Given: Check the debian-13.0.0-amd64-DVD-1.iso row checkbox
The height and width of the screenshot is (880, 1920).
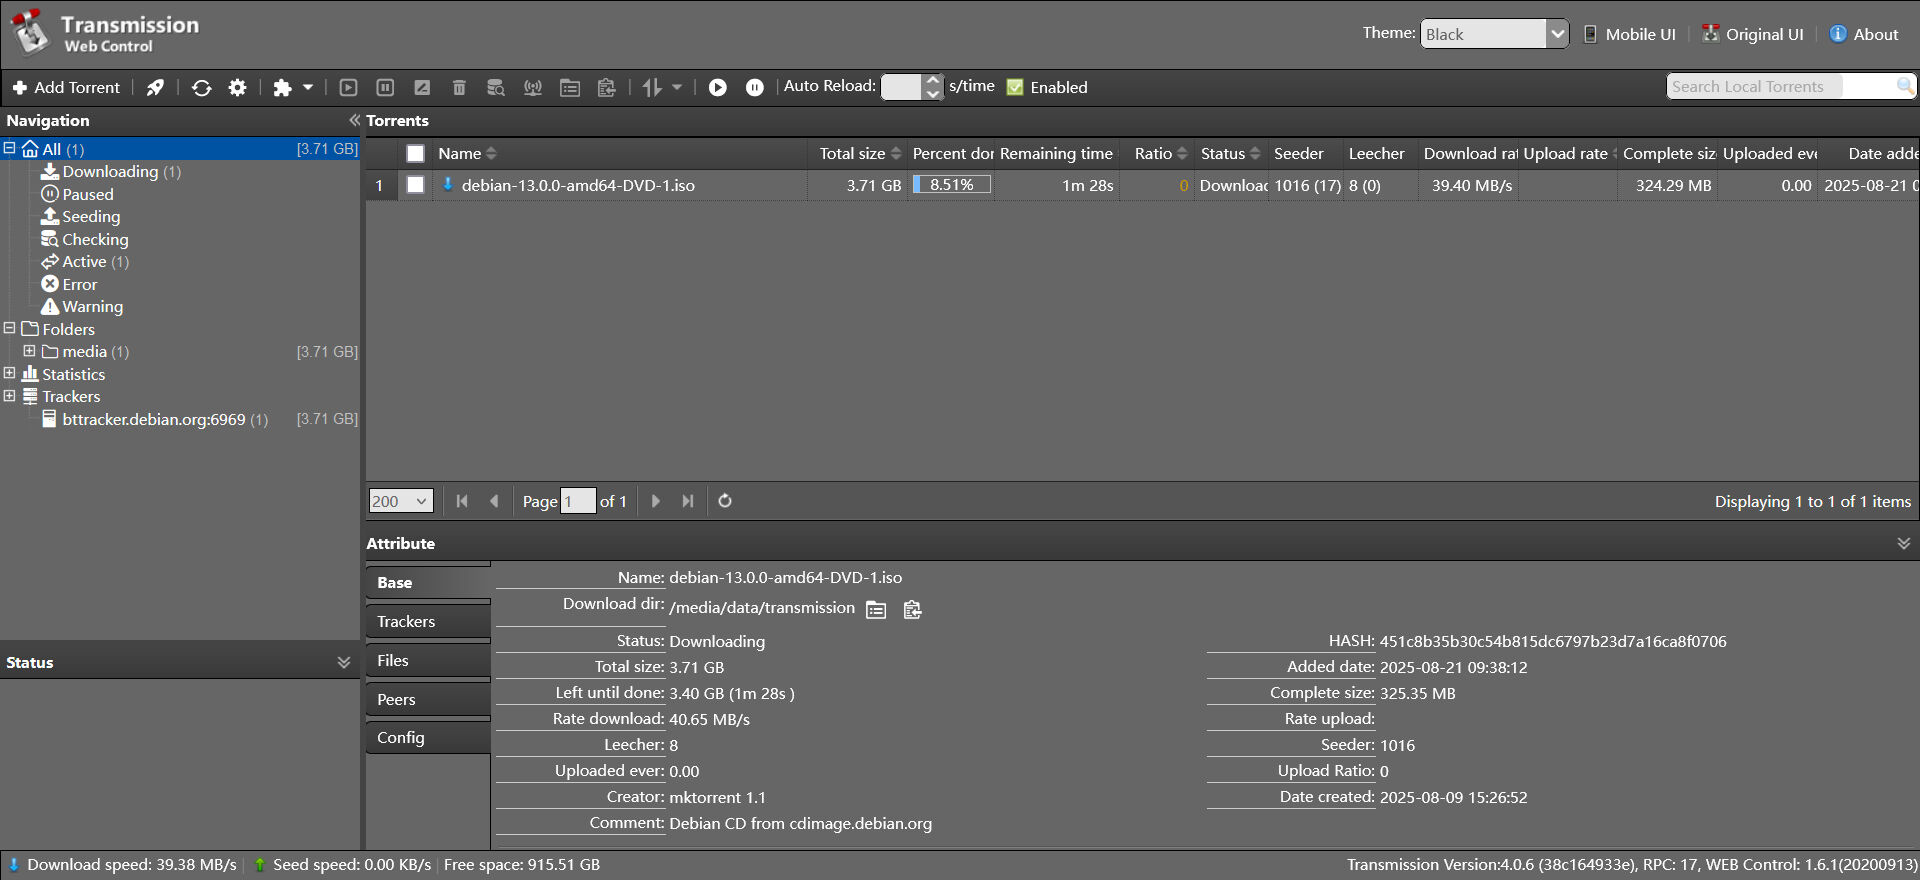Looking at the screenshot, I should click(416, 185).
